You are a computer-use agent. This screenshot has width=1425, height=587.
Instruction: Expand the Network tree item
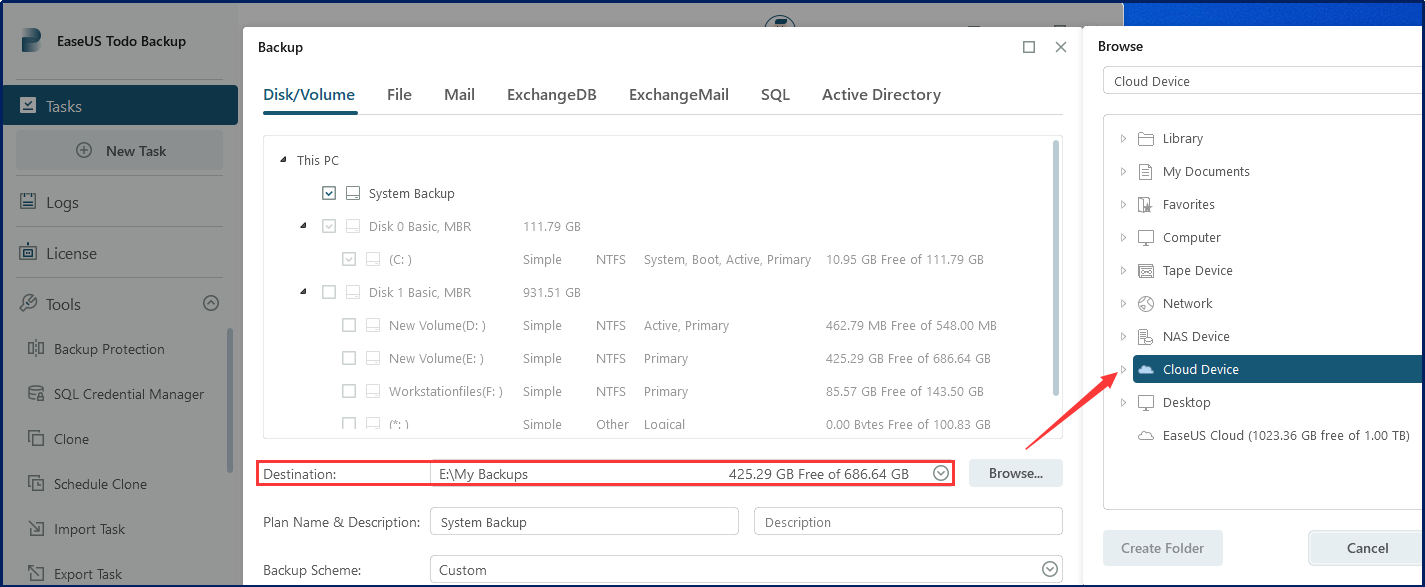point(1122,303)
